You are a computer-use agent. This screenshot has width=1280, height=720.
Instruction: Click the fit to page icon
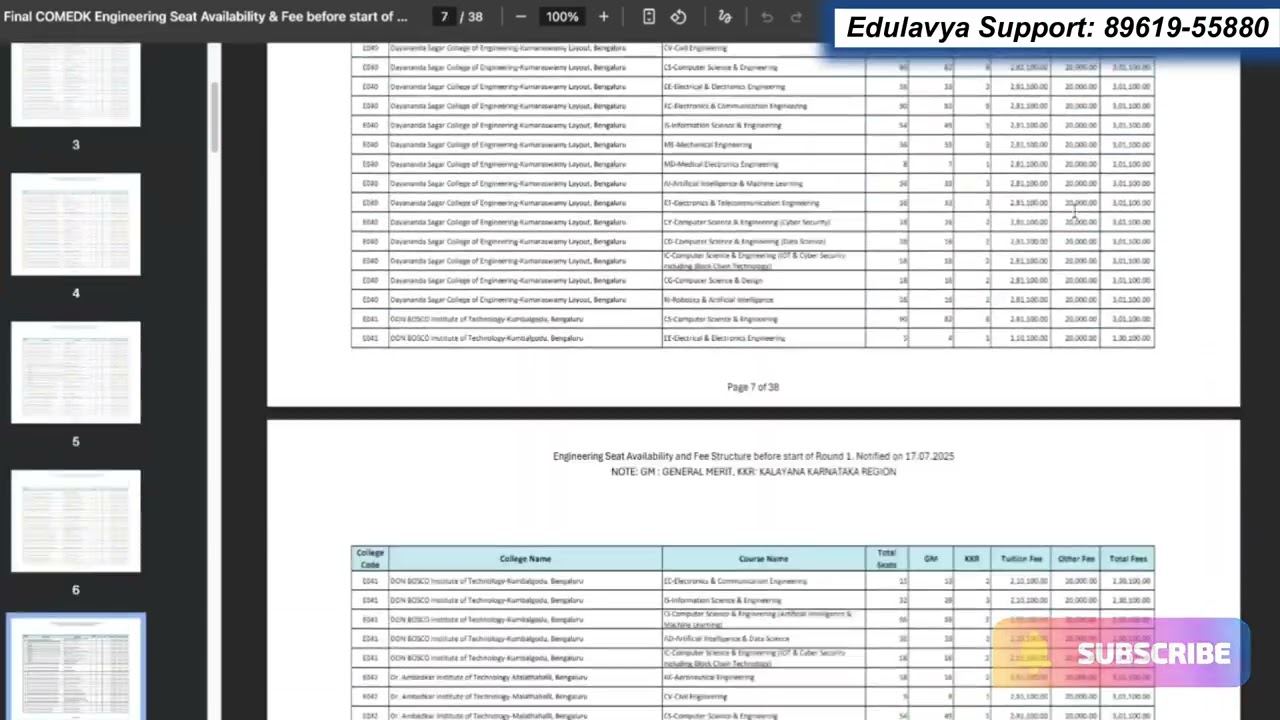648,17
